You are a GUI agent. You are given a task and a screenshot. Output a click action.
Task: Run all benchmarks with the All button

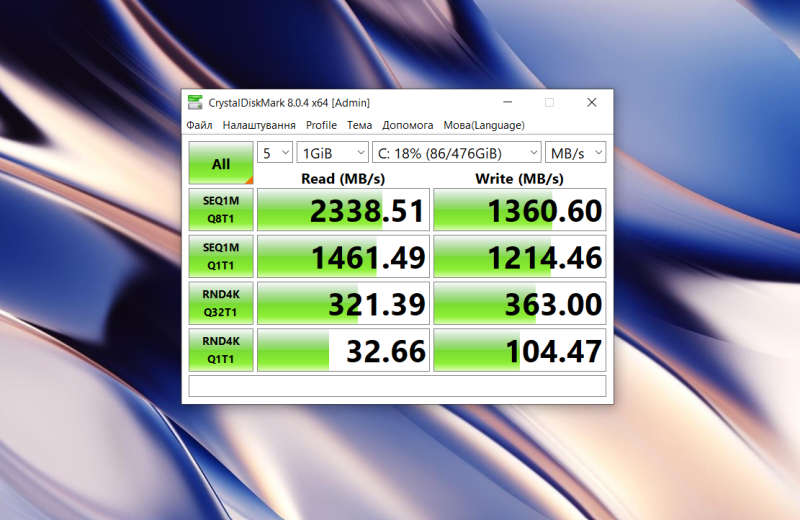pyautogui.click(x=221, y=163)
